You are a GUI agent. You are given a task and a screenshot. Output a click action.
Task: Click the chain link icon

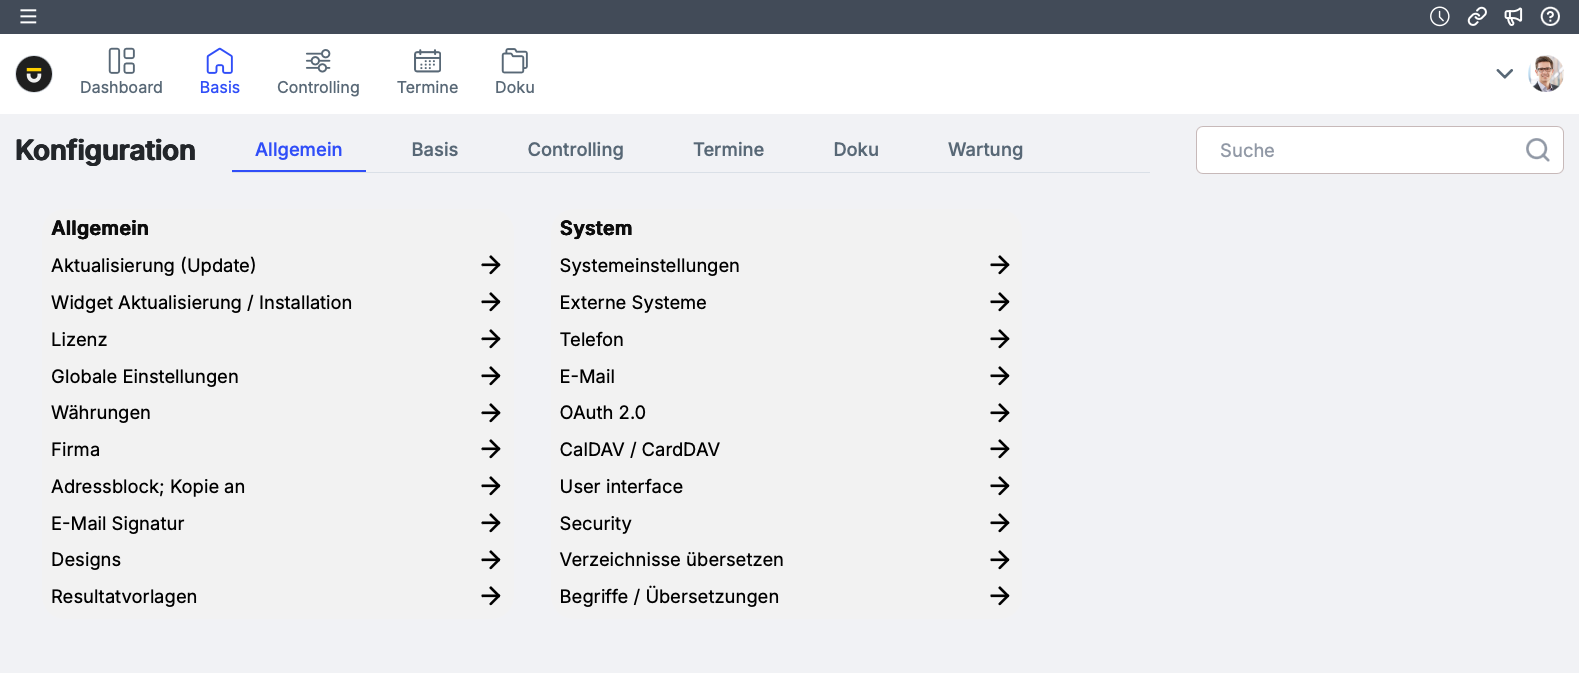tap(1476, 16)
